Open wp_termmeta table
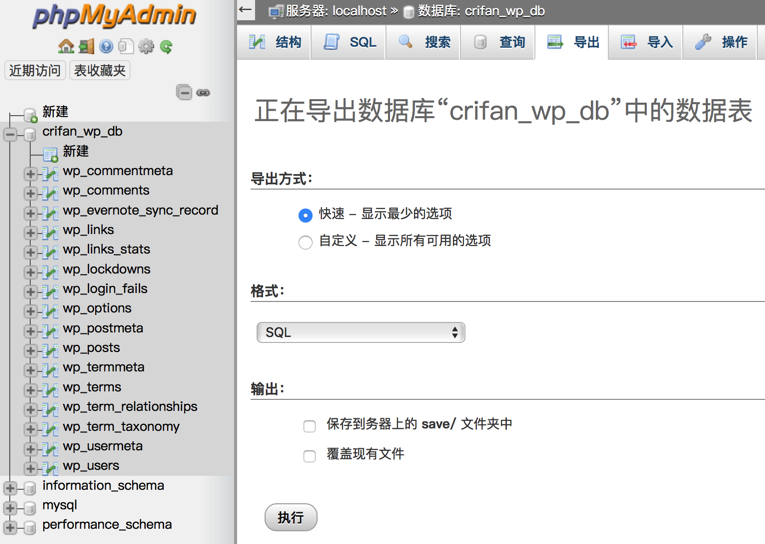The width and height of the screenshot is (765, 544). pos(103,367)
